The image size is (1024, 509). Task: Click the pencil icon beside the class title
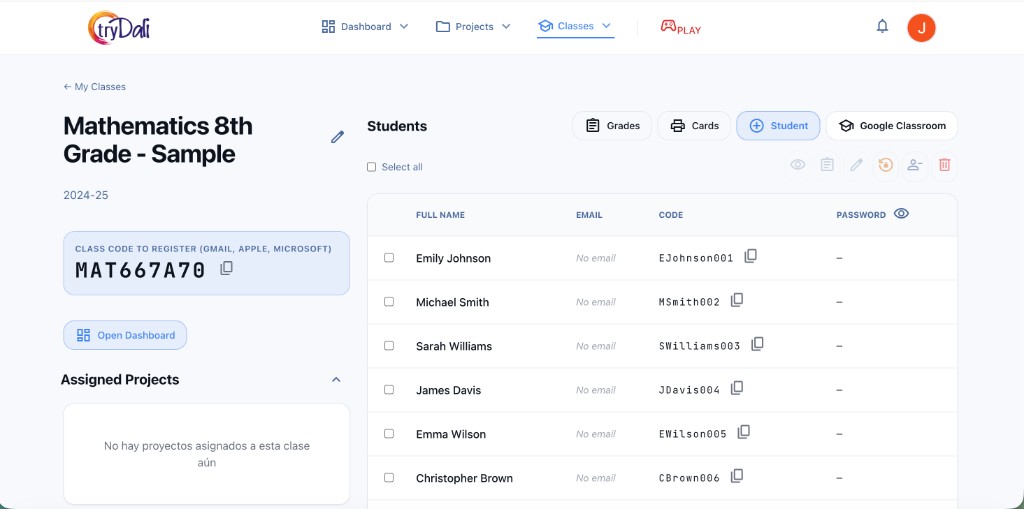(x=337, y=137)
